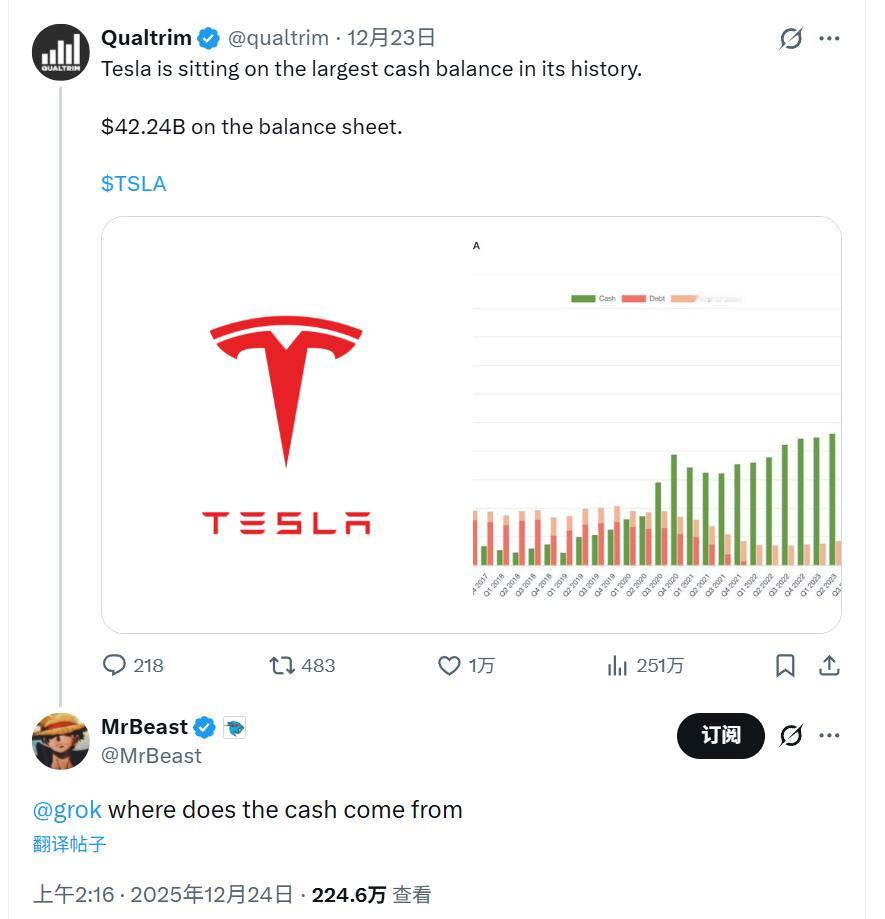
Task: Share the Qualtrim post via share icon
Action: point(829,665)
